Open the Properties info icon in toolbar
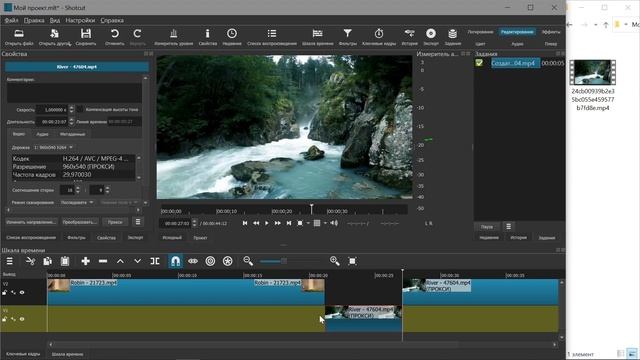Image resolution: width=640 pixels, height=360 pixels. 207,33
